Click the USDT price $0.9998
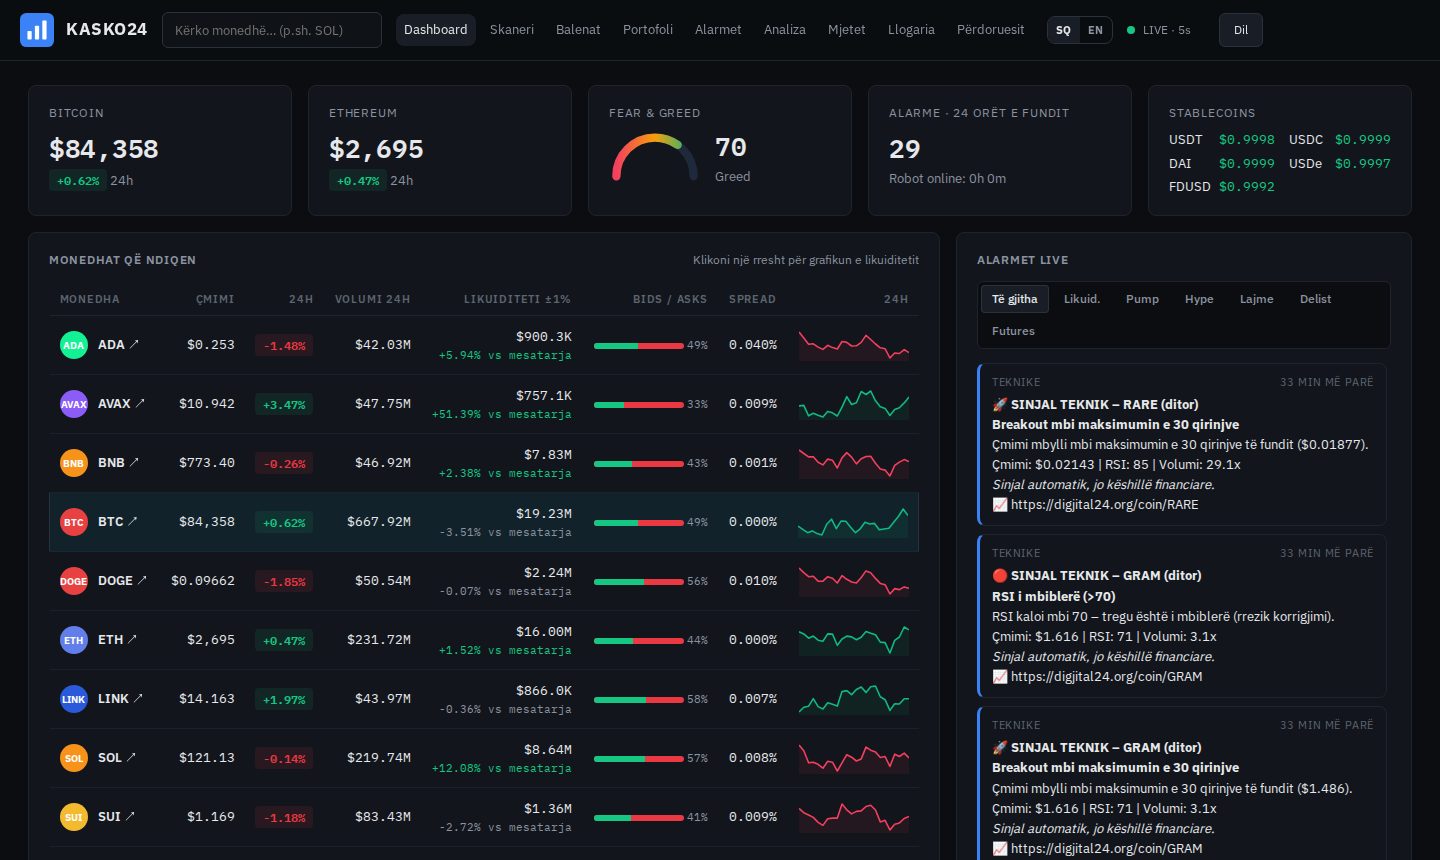The width and height of the screenshot is (1440, 860). [1246, 140]
